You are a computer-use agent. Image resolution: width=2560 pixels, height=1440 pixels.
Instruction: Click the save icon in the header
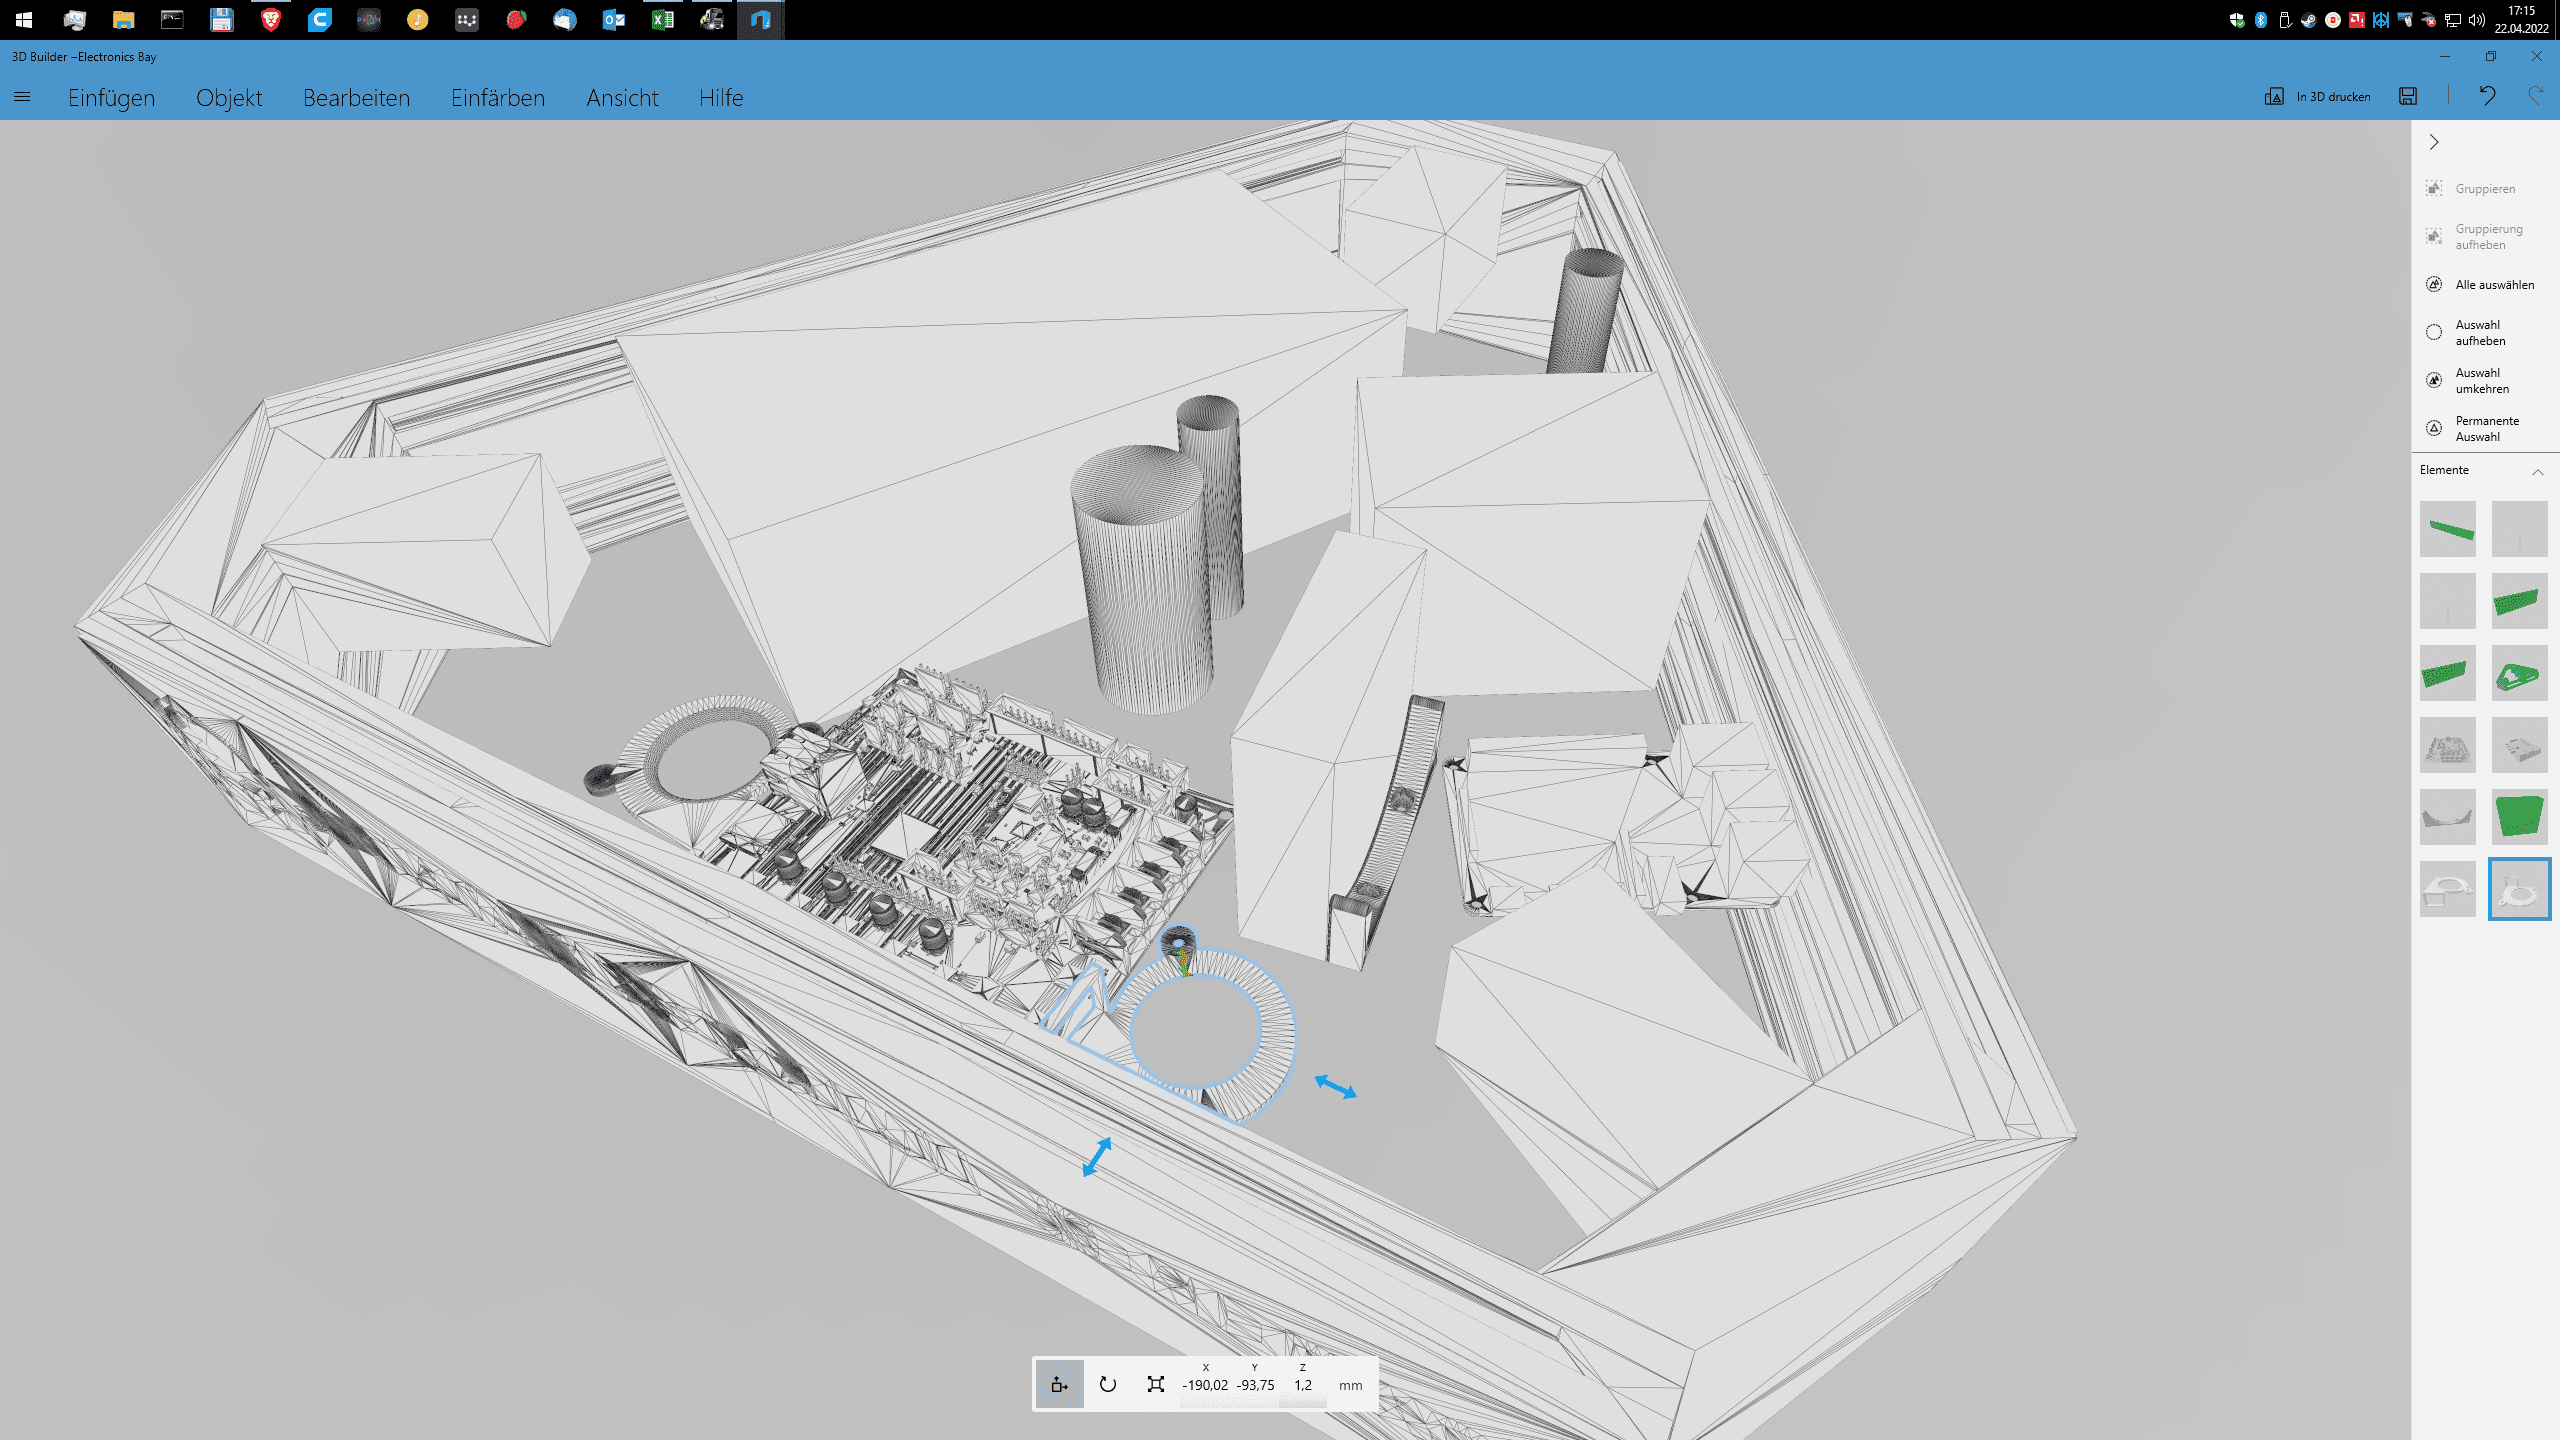point(2408,96)
